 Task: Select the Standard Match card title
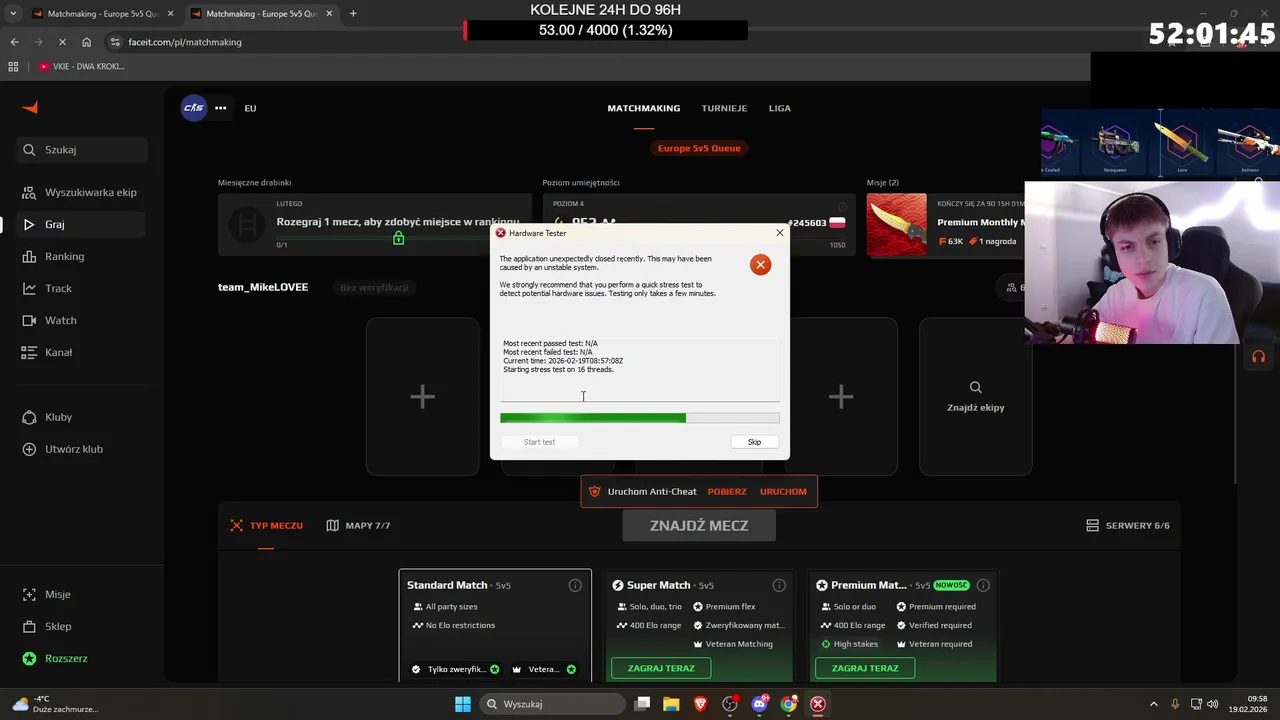click(447, 585)
